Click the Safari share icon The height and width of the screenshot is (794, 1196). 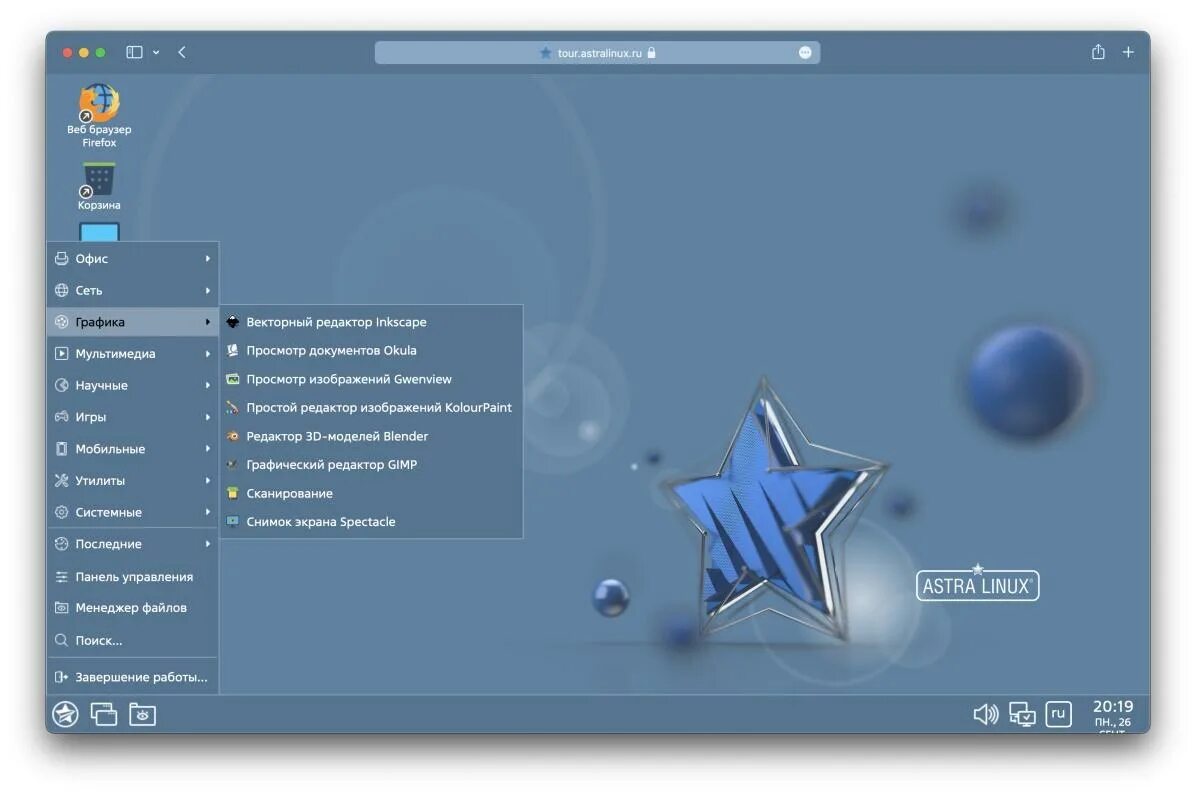coord(1098,51)
